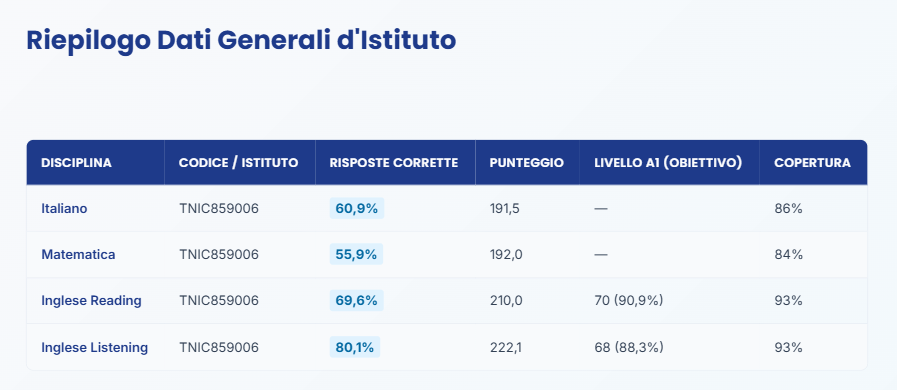Image resolution: width=897 pixels, height=390 pixels.
Task: Click the 55,9% badge for Matematica
Action: [356, 254]
